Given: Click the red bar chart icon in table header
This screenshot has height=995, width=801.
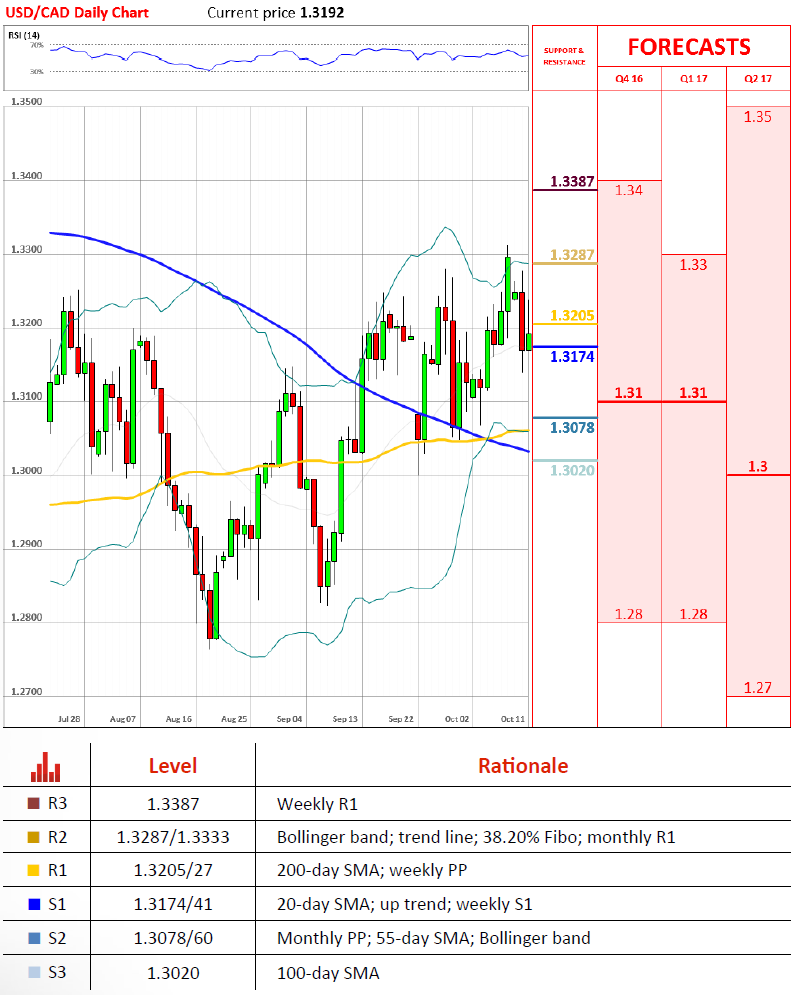Looking at the screenshot, I should (x=46, y=767).
